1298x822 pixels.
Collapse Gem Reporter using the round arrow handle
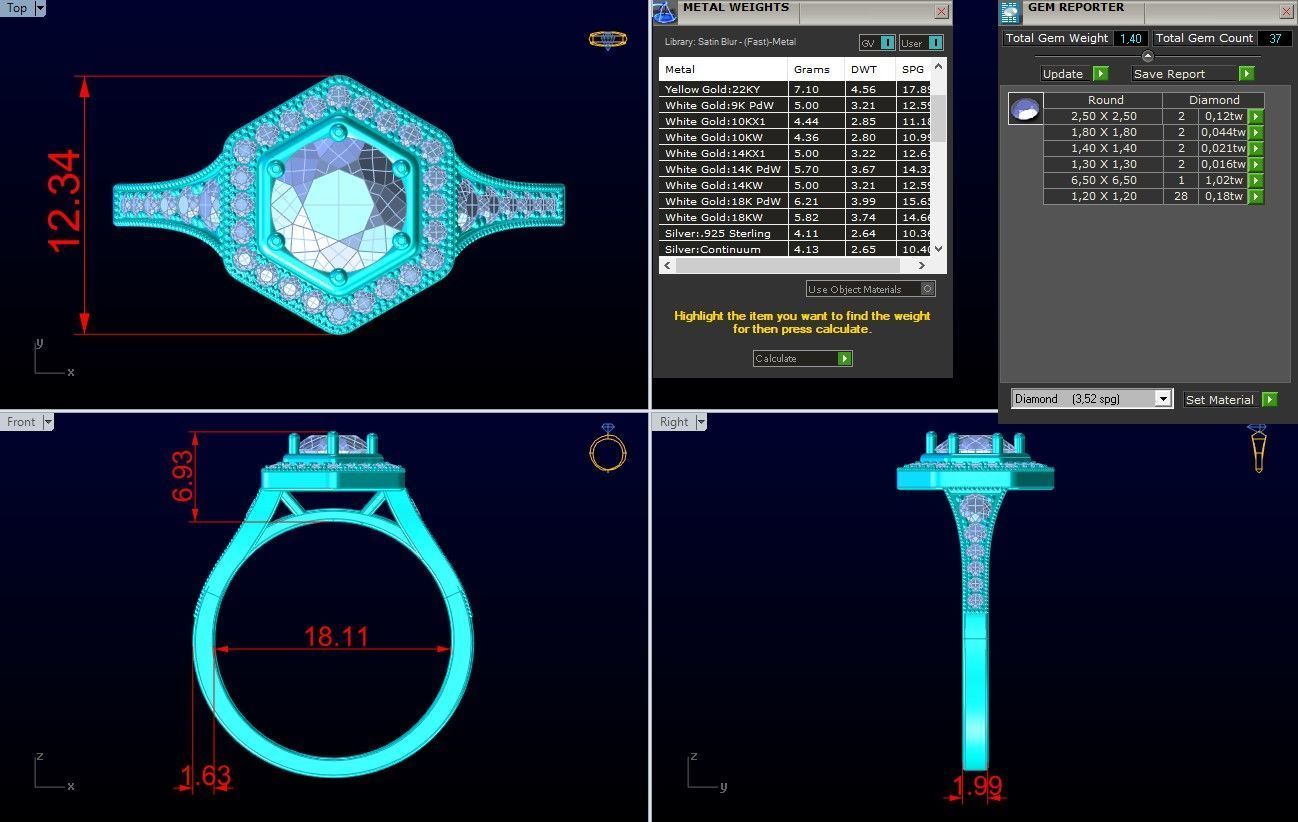(1148, 56)
